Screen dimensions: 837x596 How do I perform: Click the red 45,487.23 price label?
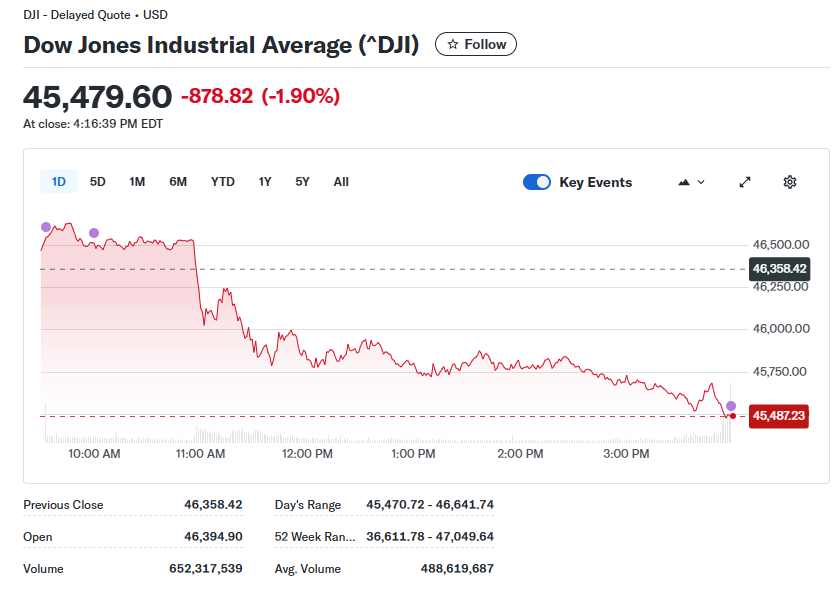(x=778, y=416)
